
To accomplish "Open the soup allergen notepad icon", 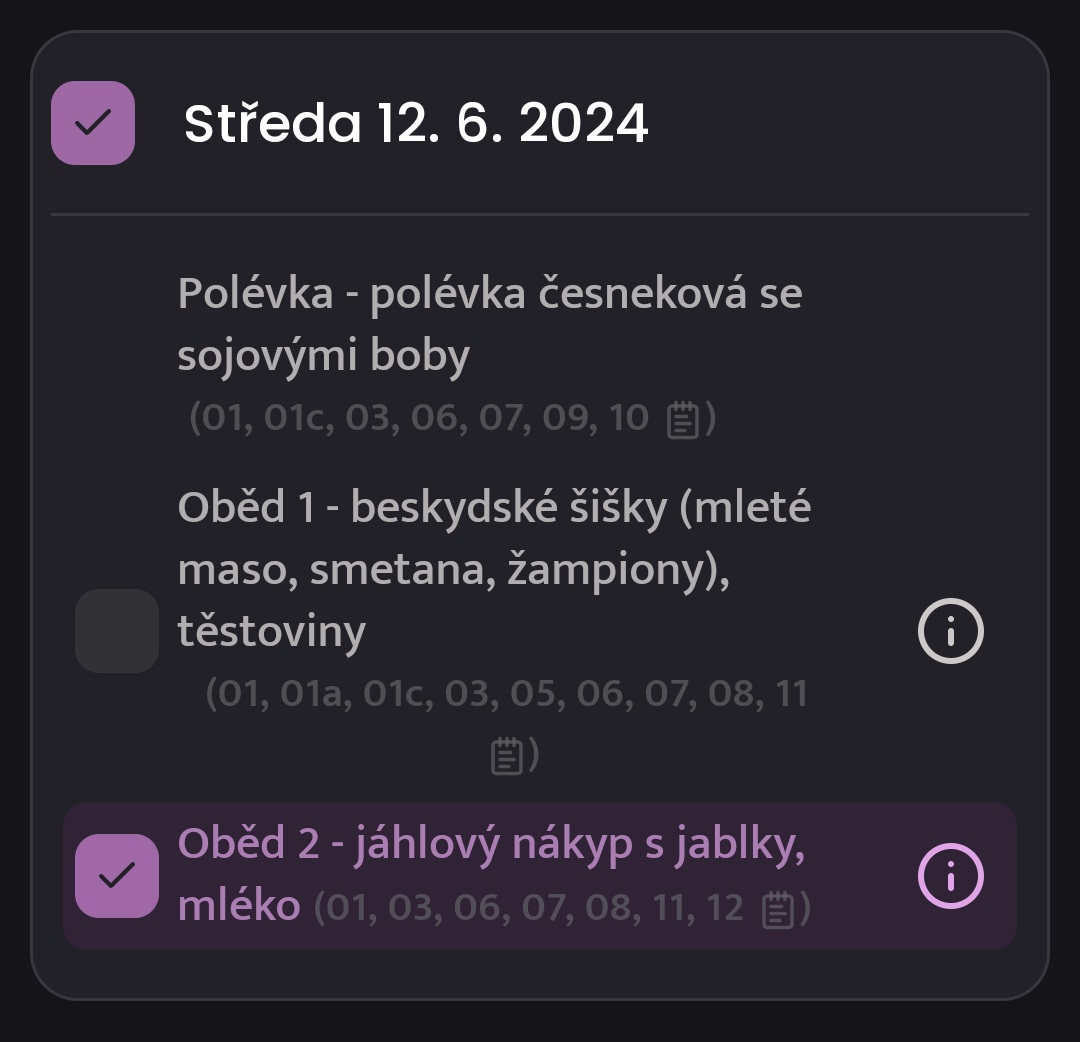I will [x=683, y=419].
